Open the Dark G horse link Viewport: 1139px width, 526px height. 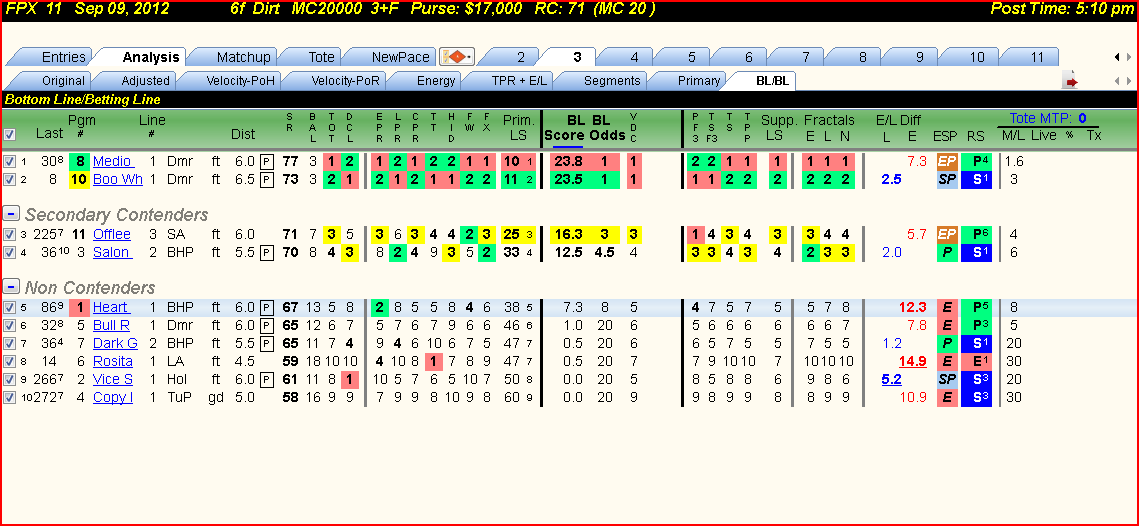115,343
